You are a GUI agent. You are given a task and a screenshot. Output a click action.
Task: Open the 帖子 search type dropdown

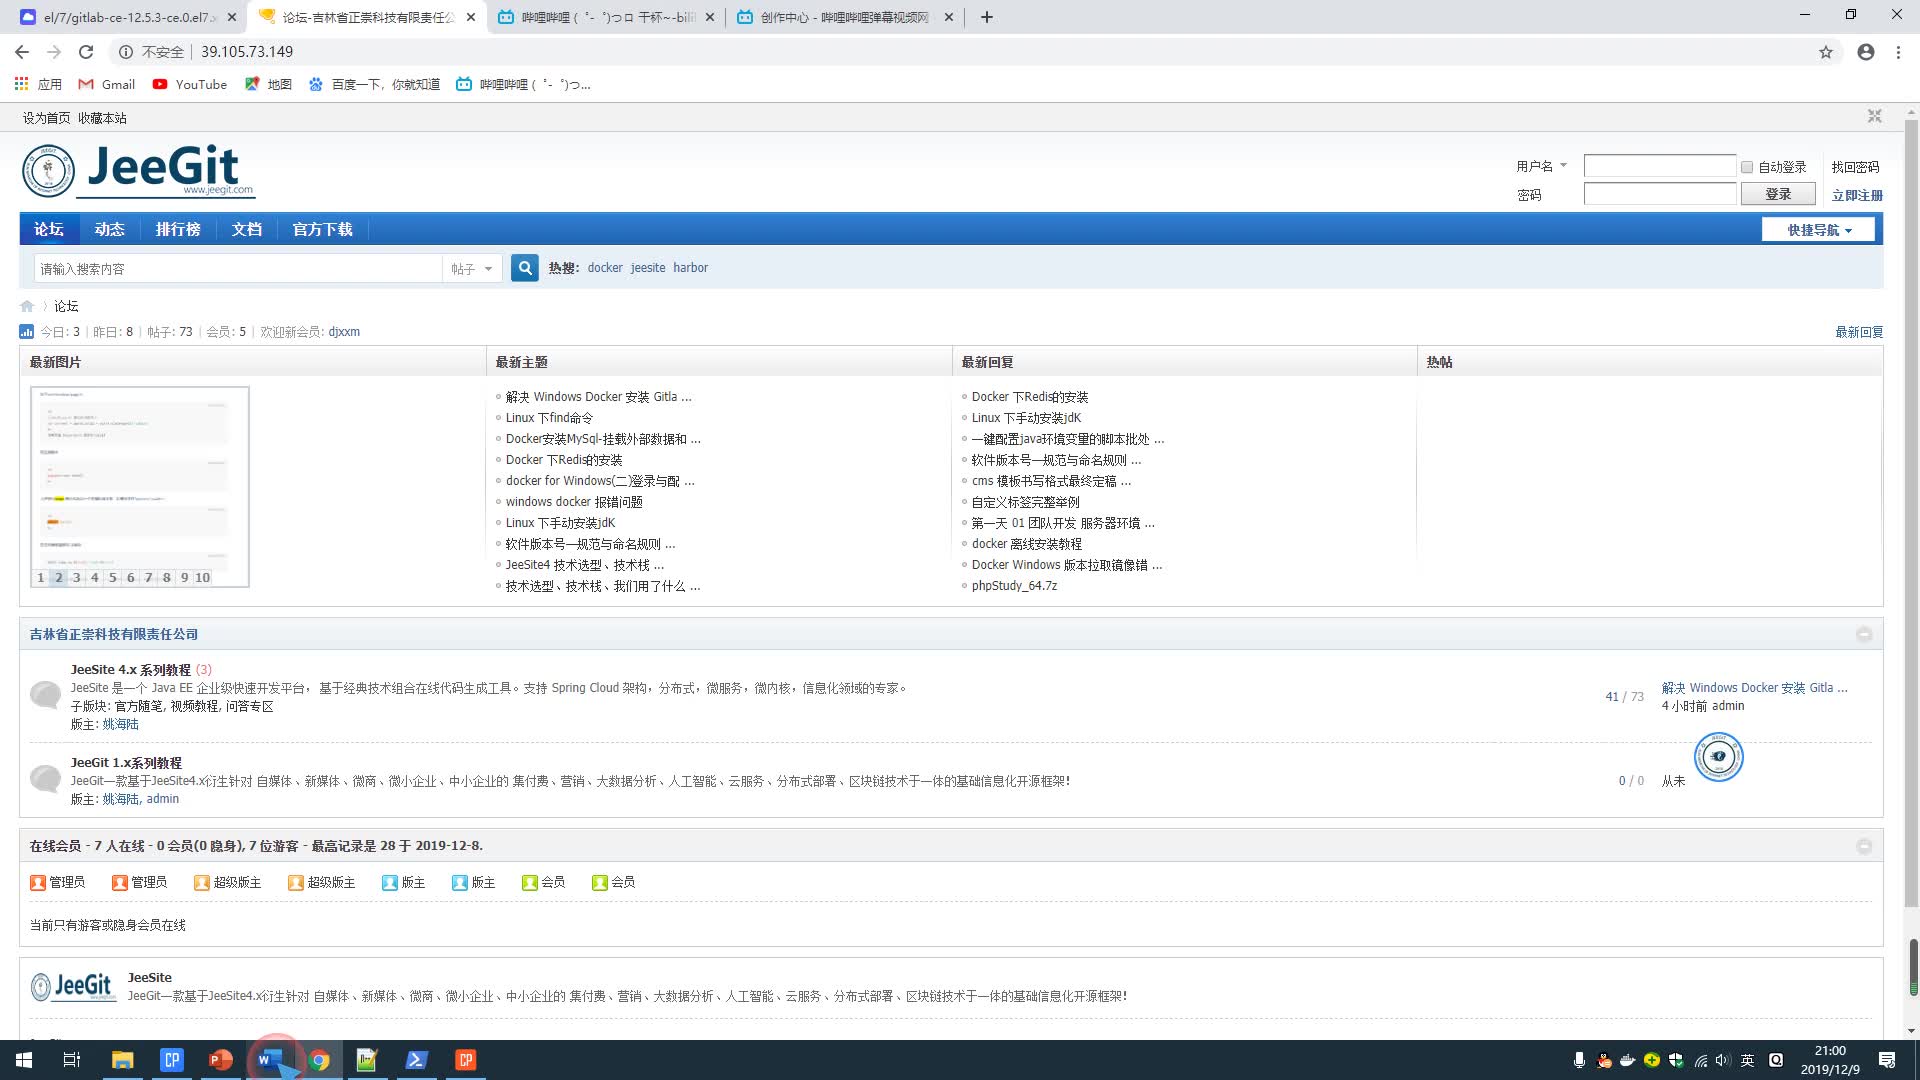point(470,268)
